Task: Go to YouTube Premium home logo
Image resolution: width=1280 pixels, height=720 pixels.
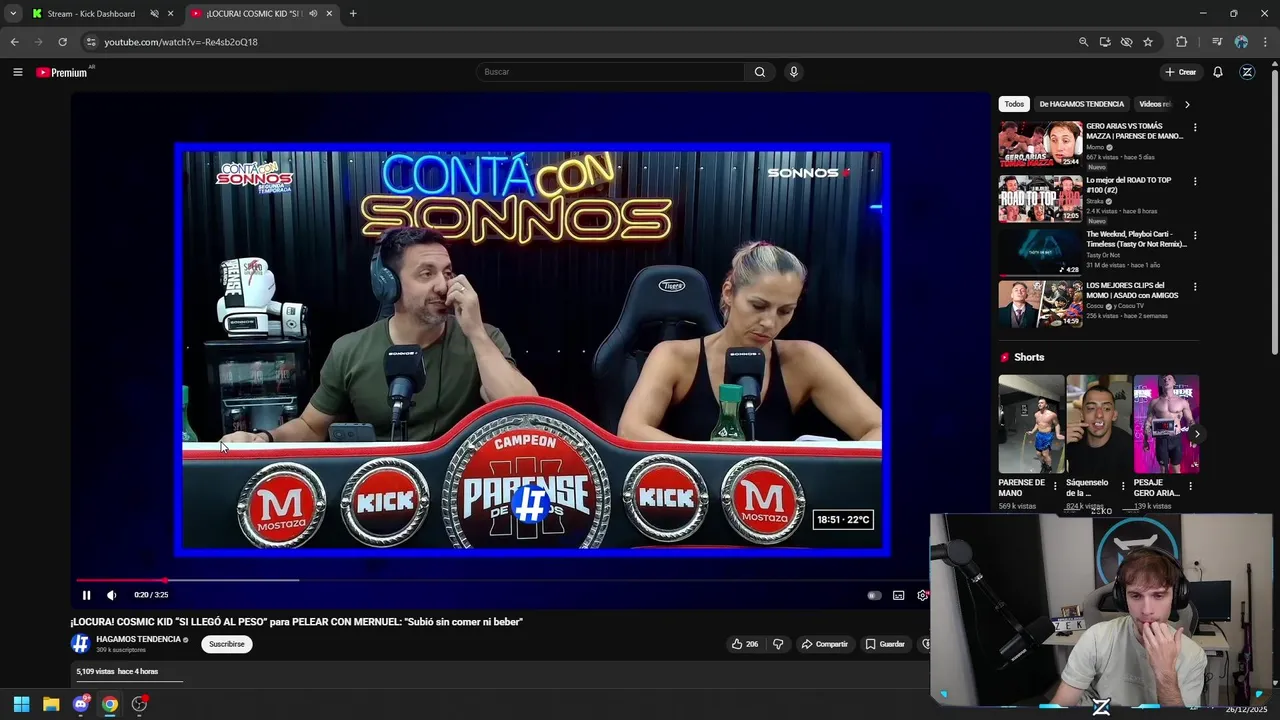Action: [62, 72]
